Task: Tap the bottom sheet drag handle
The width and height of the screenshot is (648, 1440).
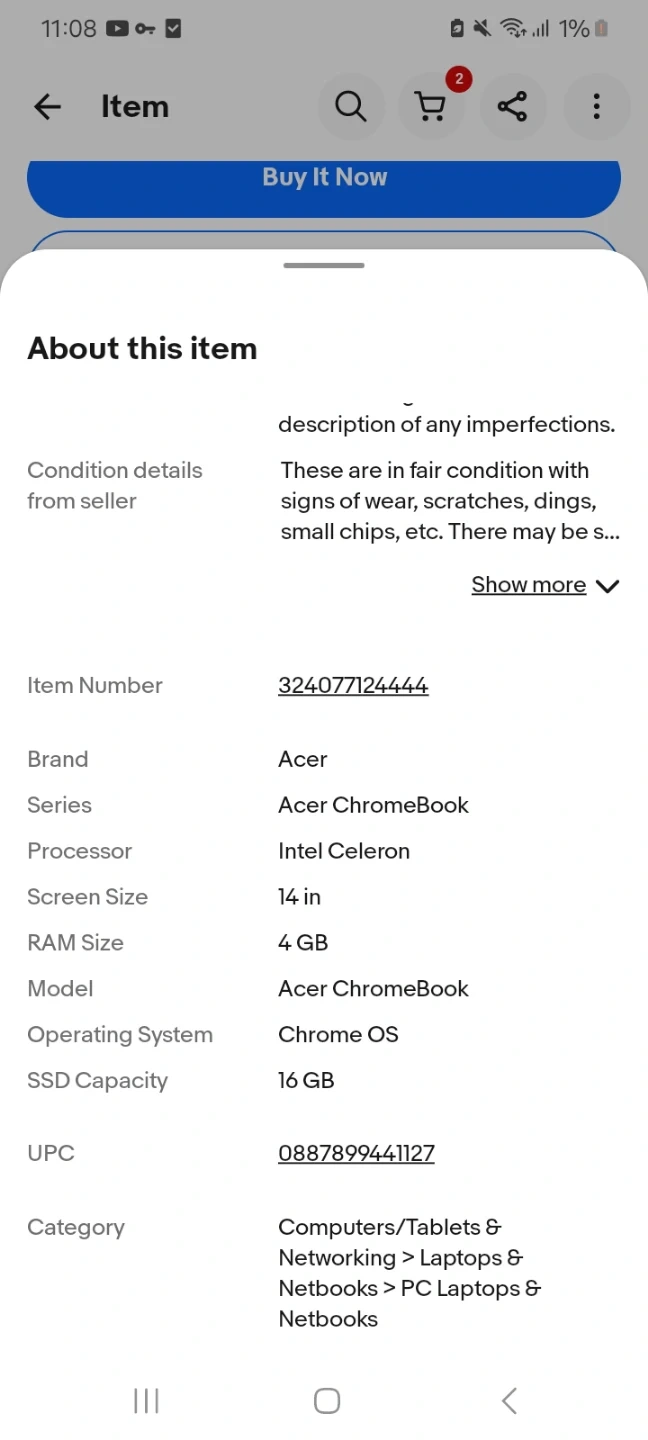Action: (324, 265)
